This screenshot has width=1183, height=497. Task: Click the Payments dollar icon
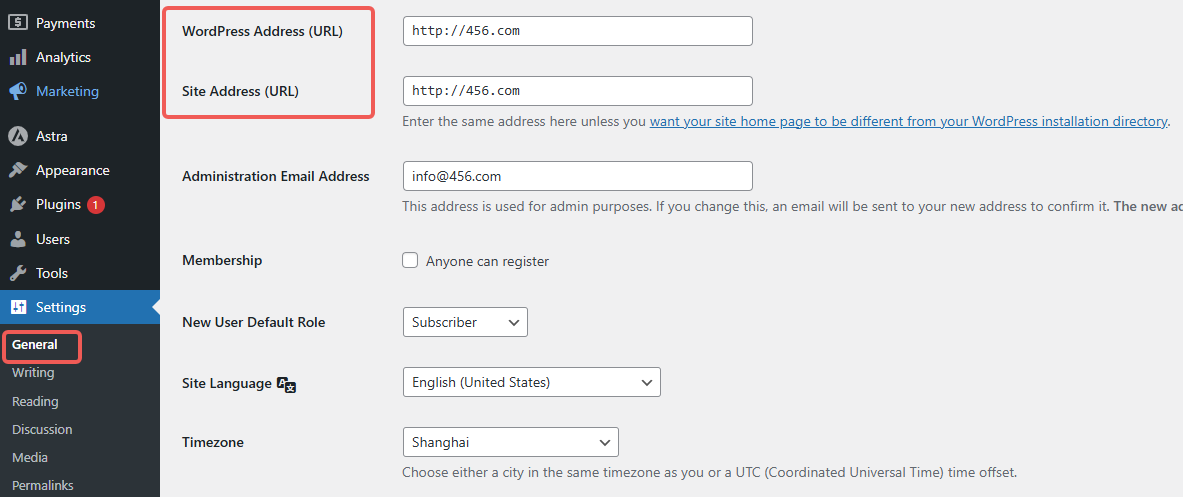click(x=18, y=23)
